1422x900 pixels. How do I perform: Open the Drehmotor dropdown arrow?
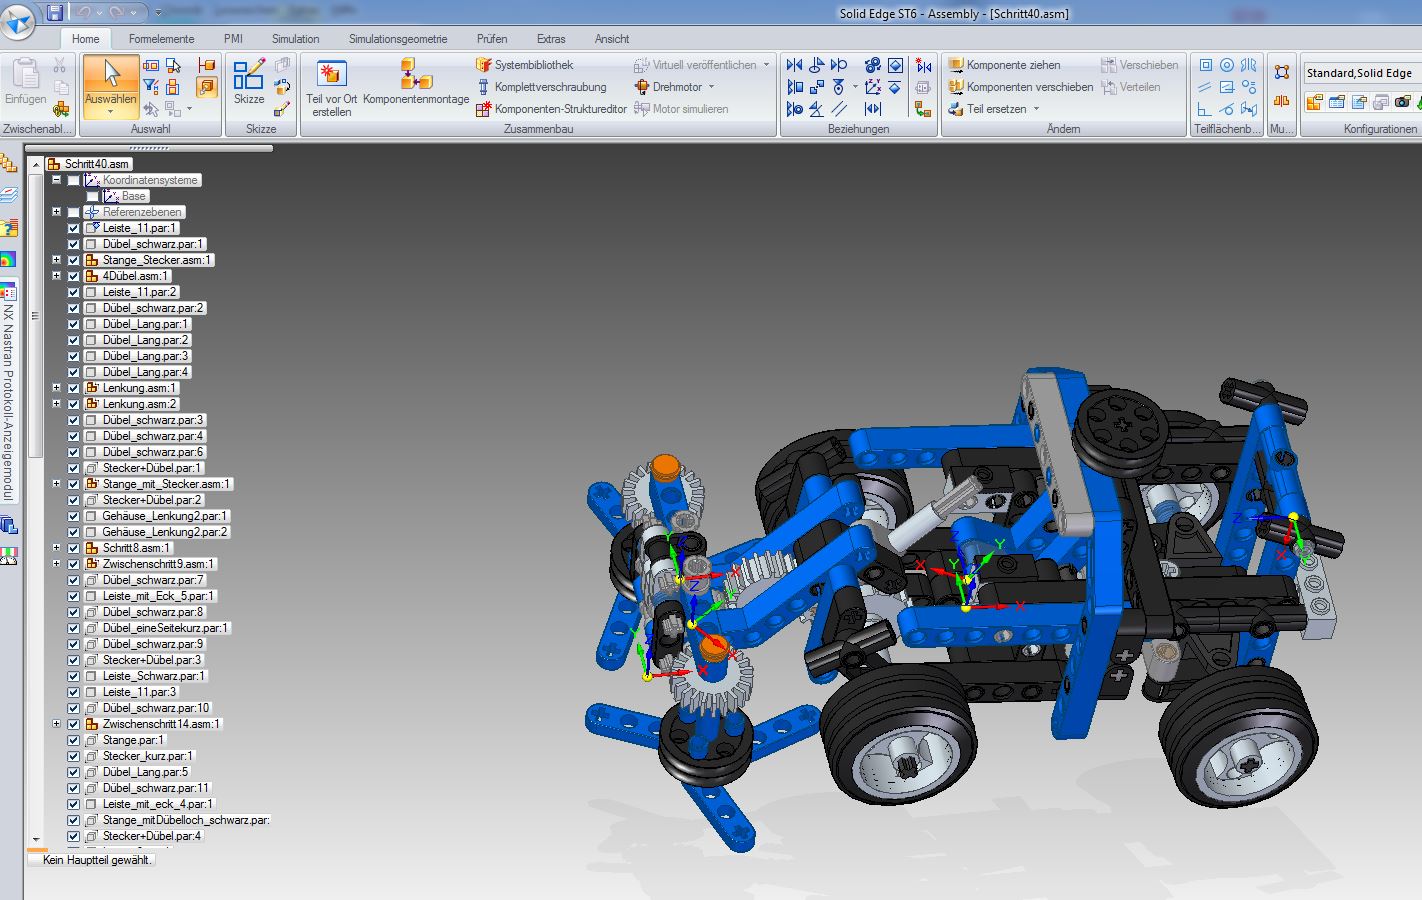tap(711, 87)
